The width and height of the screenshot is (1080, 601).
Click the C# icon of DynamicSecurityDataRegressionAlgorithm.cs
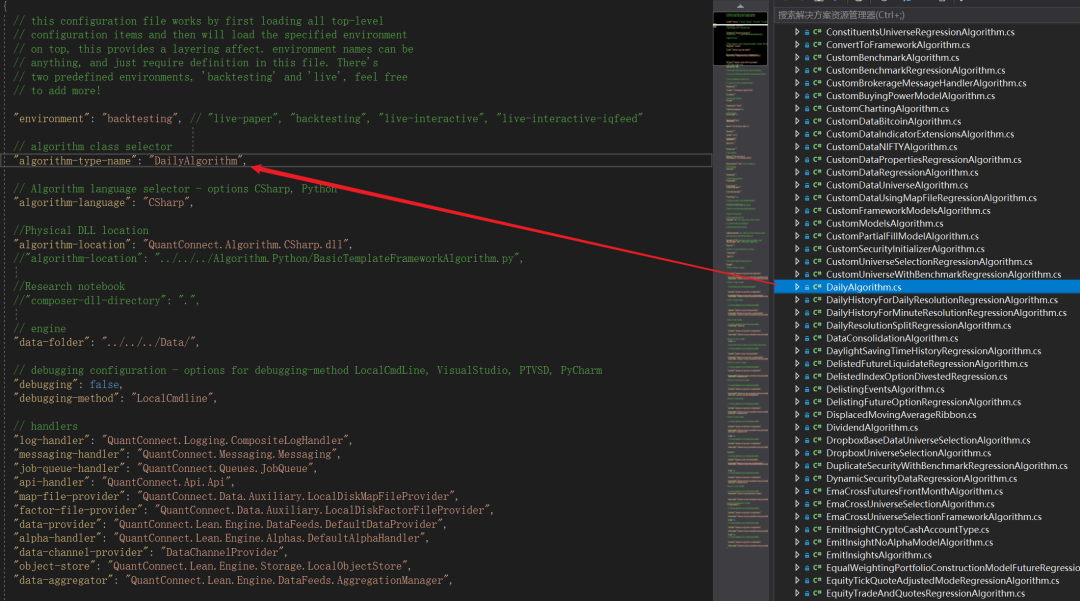(x=817, y=478)
